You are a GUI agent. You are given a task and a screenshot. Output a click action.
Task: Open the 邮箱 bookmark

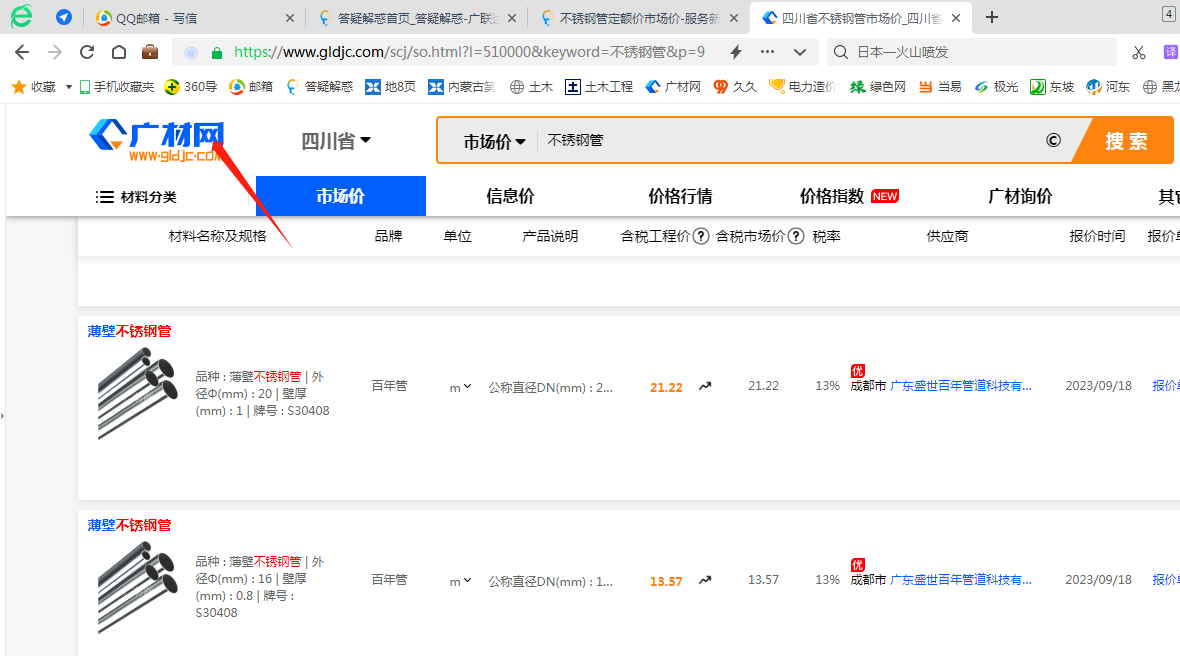pyautogui.click(x=251, y=87)
